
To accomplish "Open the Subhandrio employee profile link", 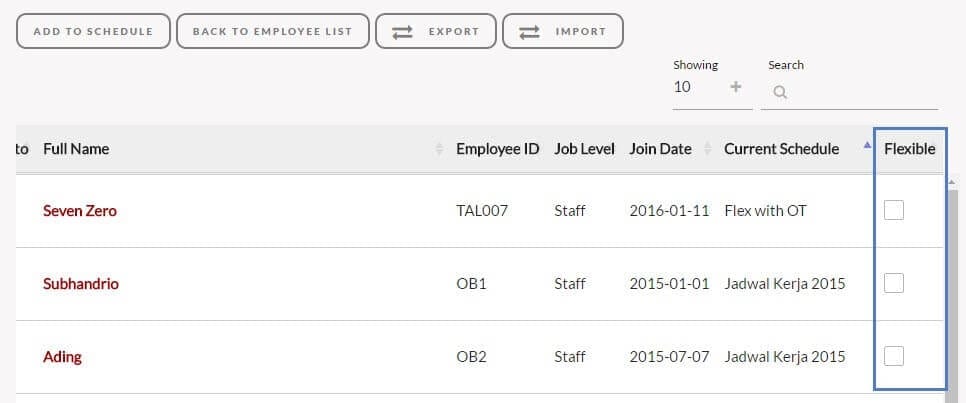I will 81,283.
